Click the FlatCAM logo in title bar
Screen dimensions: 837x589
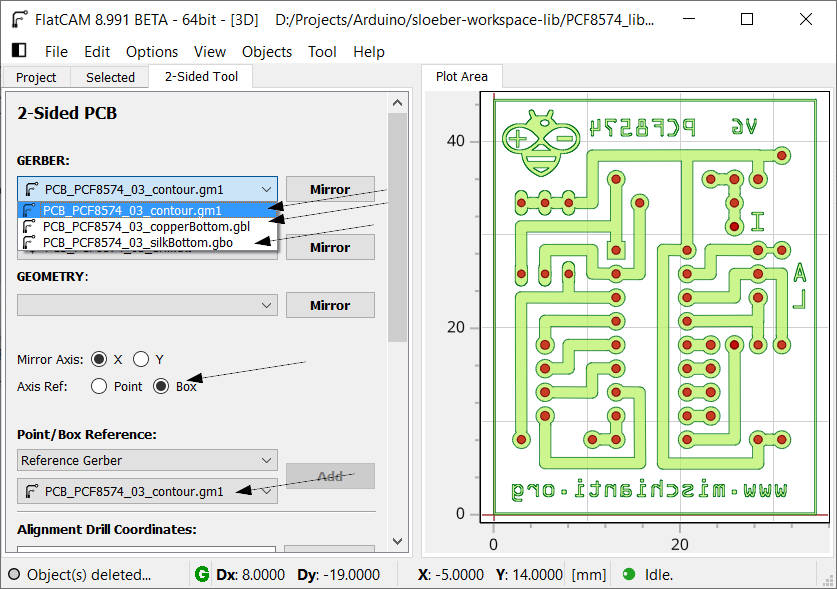19,19
